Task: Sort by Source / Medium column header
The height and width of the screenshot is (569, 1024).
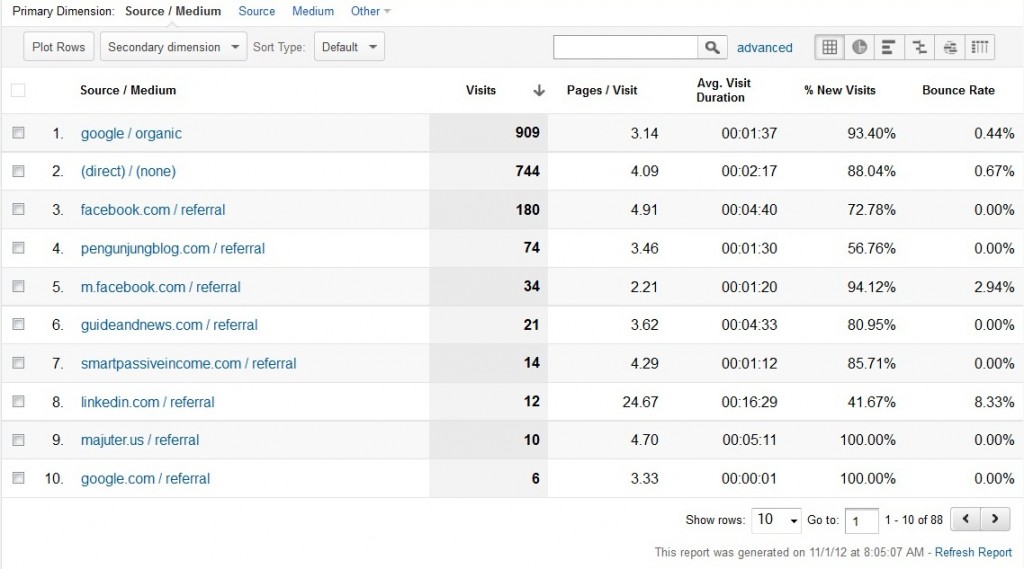Action: point(128,90)
